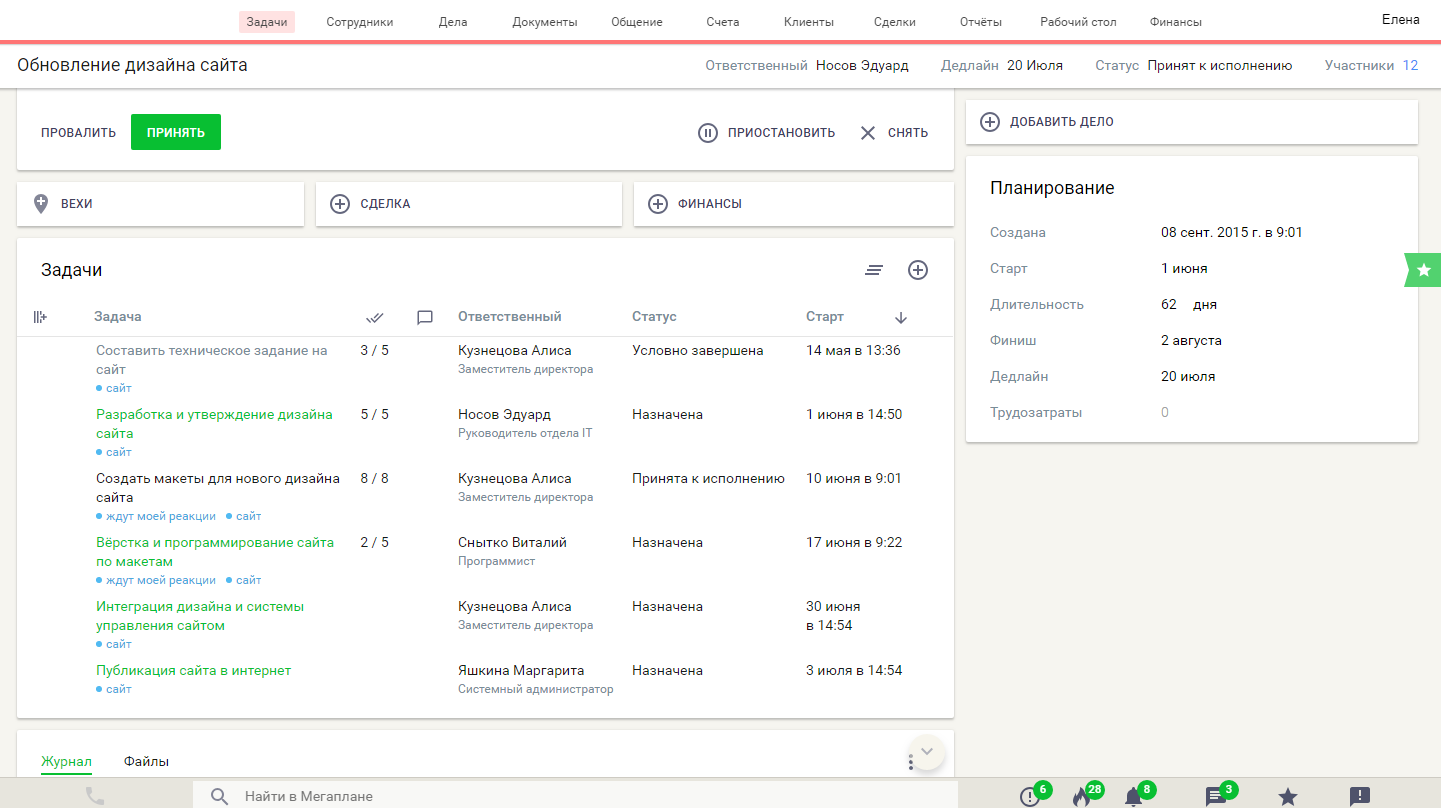Click the phone call icon in bottom bar

(x=95, y=796)
